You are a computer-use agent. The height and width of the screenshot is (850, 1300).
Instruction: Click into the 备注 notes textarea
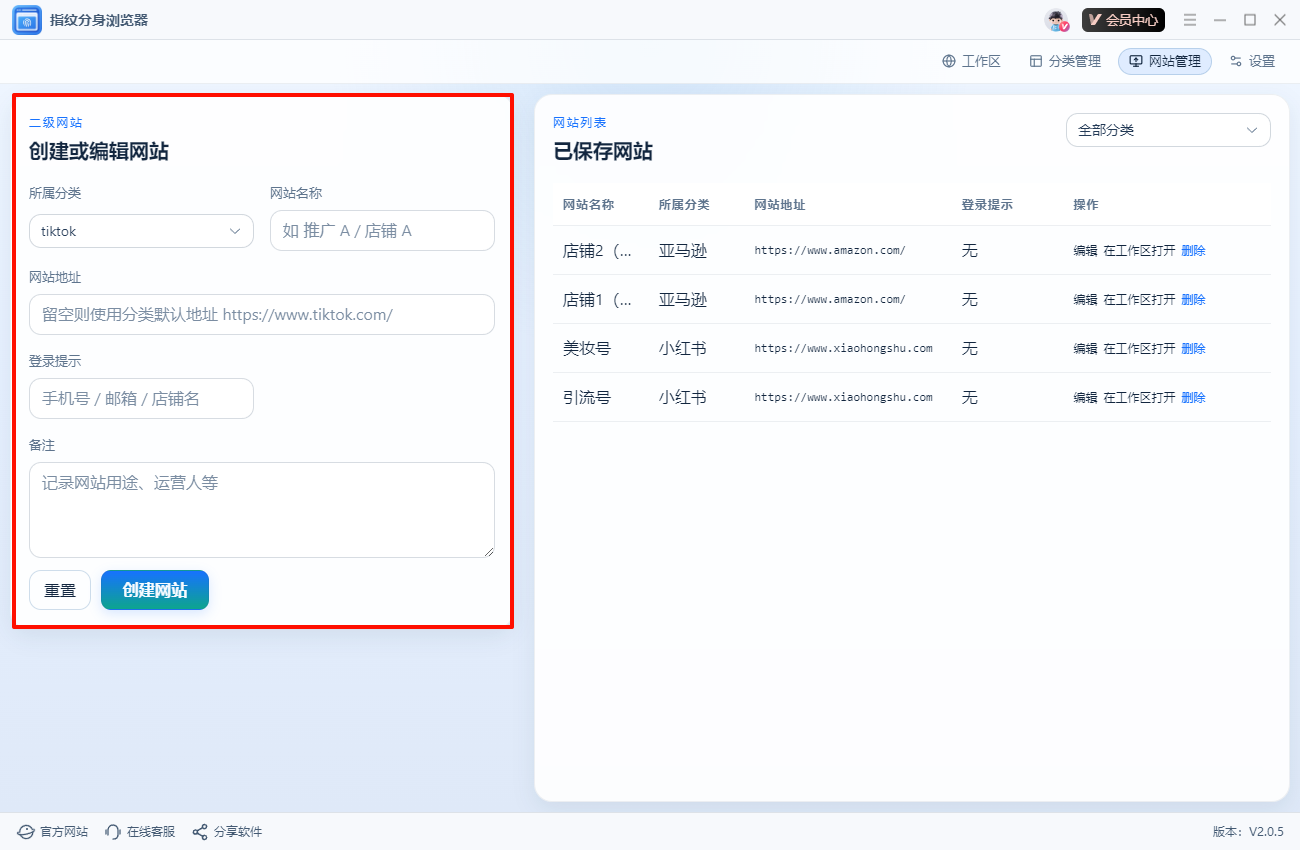coord(262,510)
